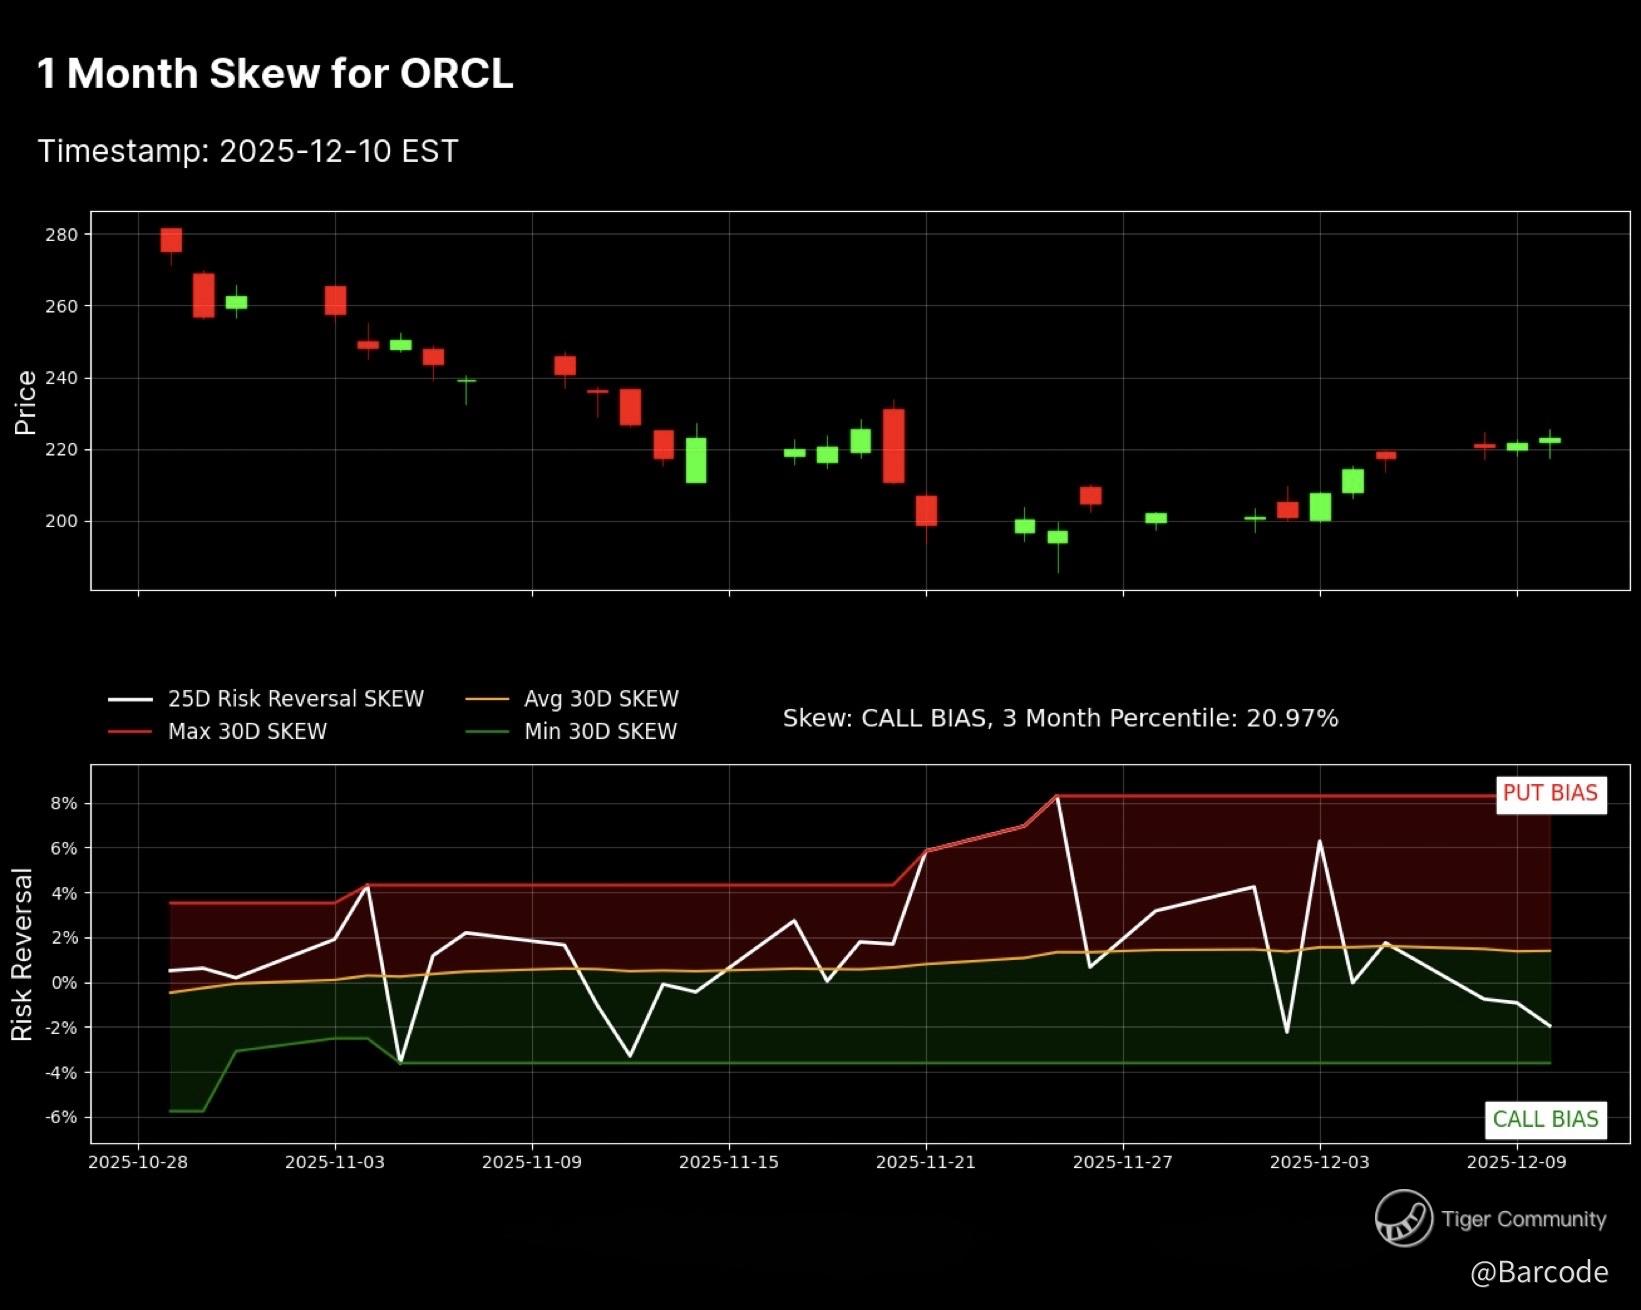Click the 4% risk reversal tick label
1641x1310 pixels.
pyautogui.click(x=64, y=893)
